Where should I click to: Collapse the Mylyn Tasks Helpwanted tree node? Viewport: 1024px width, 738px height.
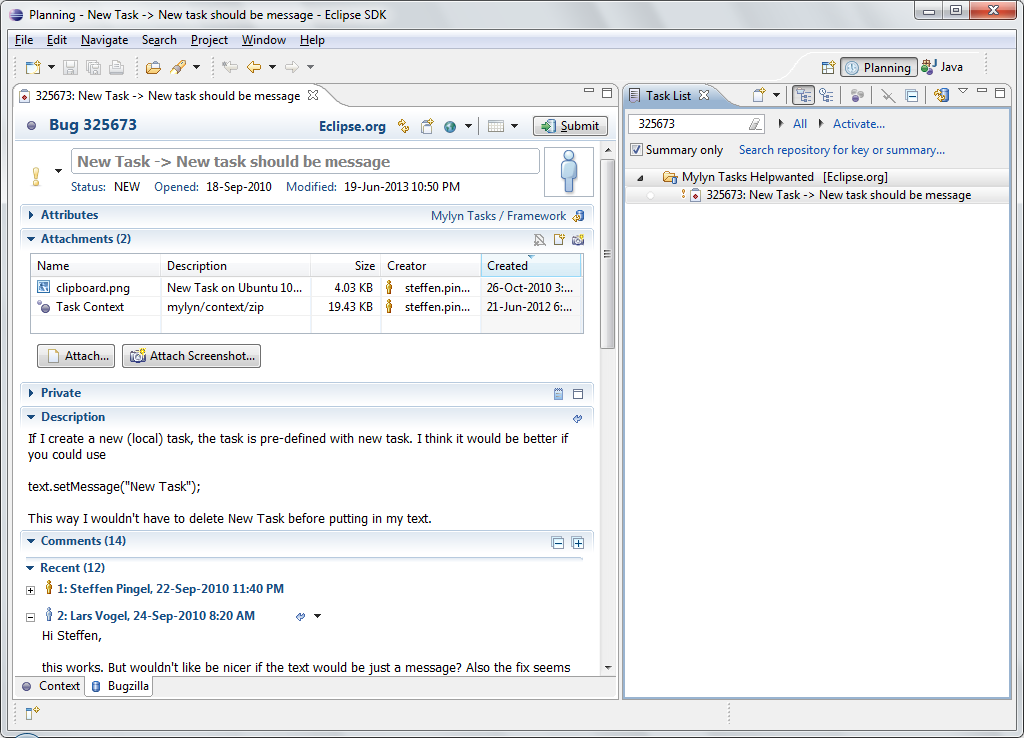pyautogui.click(x=640, y=178)
